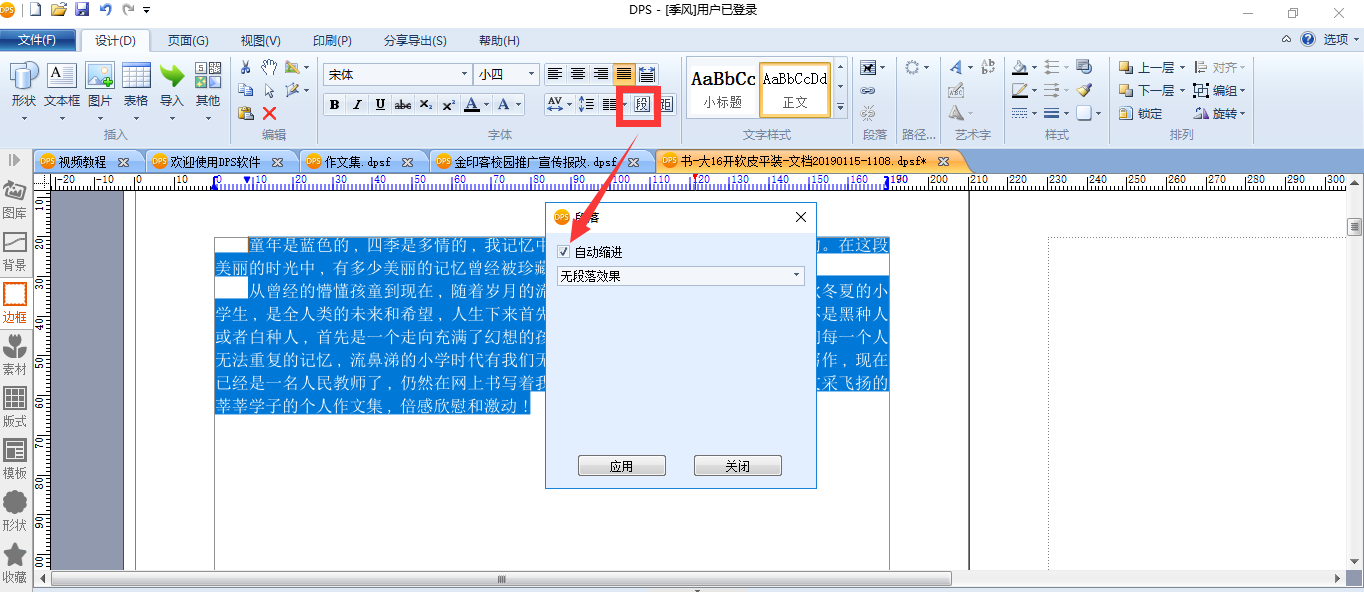Open the 其他 insert options

pyautogui.click(x=208, y=84)
